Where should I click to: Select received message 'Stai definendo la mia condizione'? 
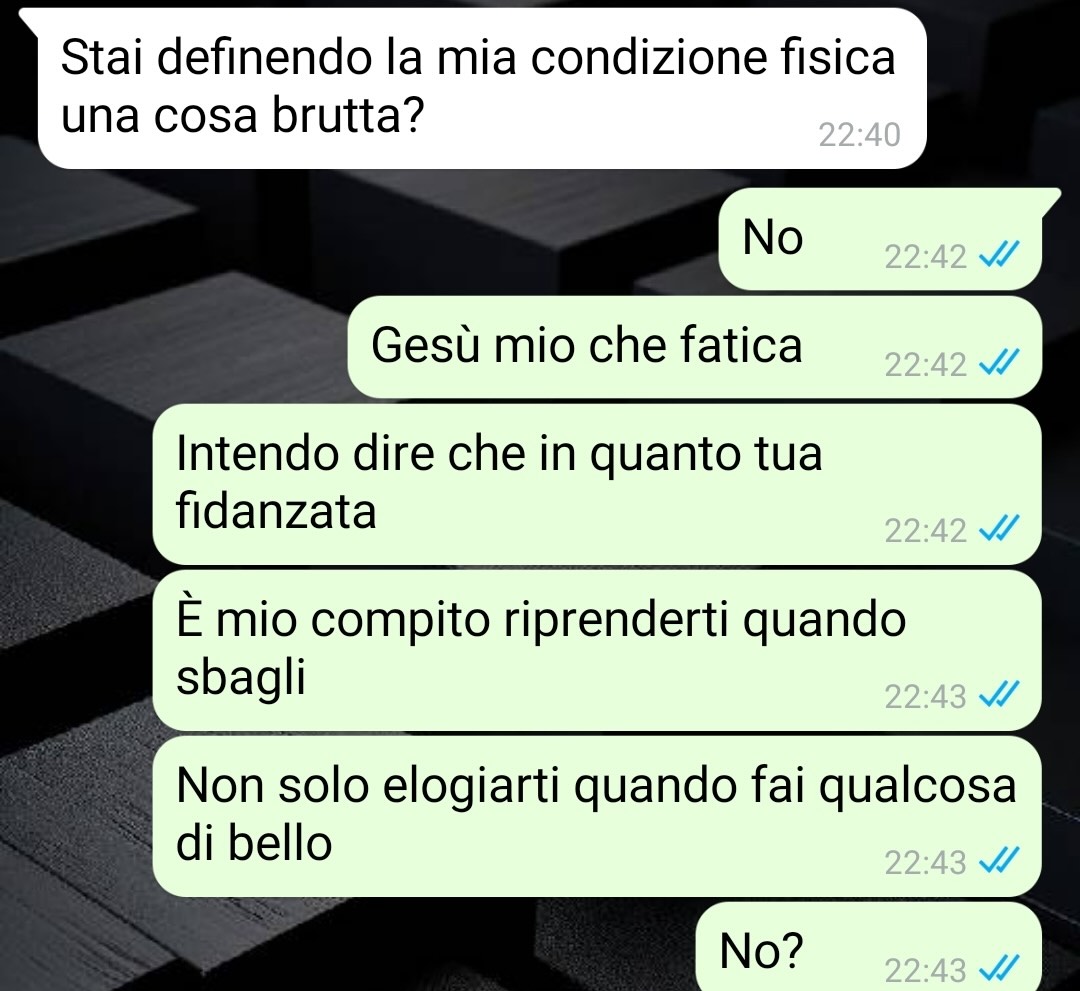[482, 88]
